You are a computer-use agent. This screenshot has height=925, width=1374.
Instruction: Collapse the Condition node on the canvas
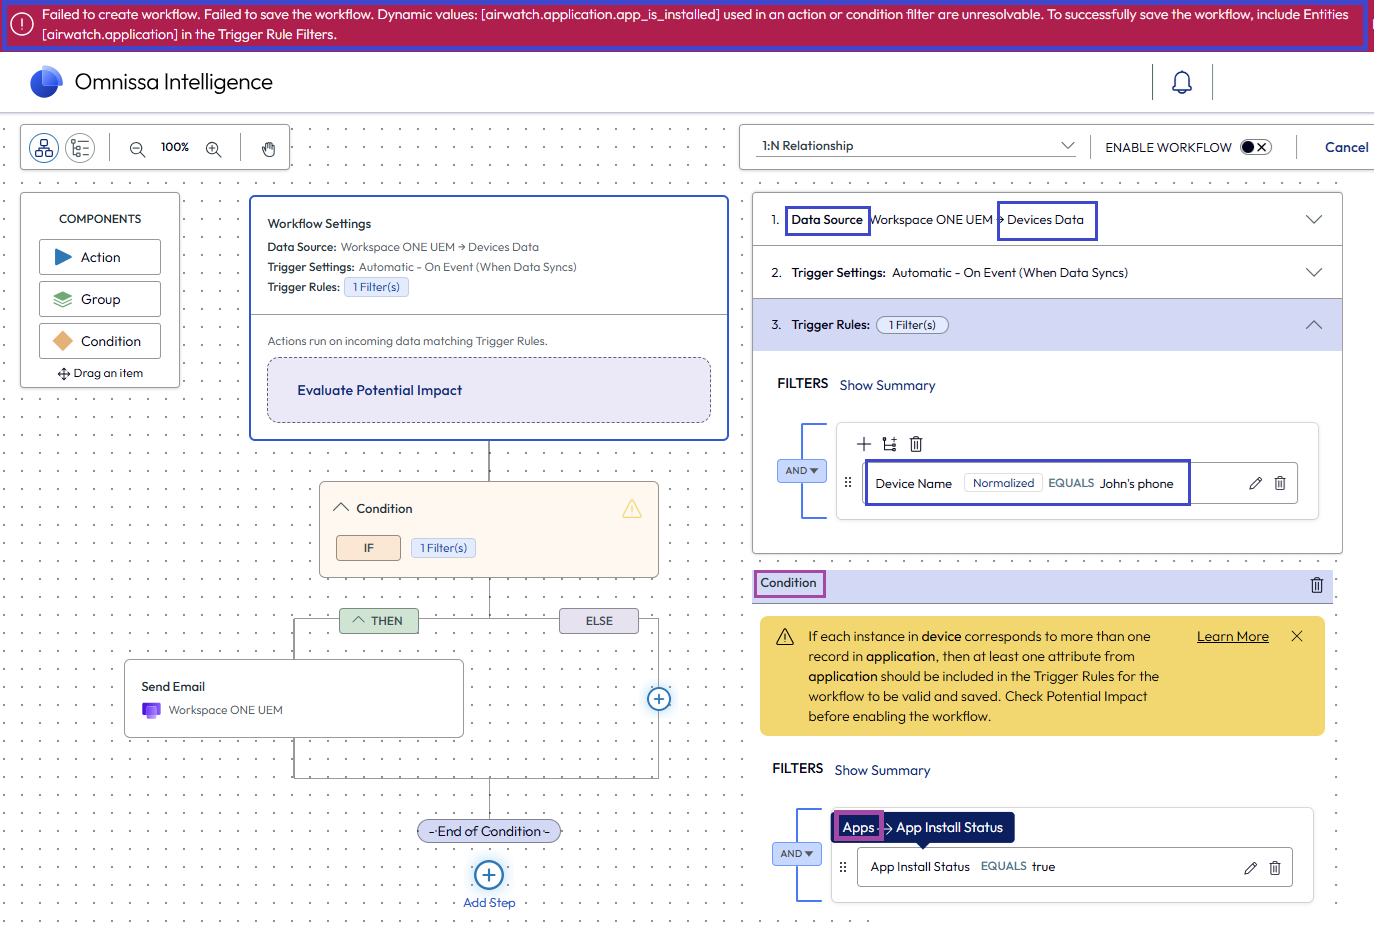[x=341, y=508]
